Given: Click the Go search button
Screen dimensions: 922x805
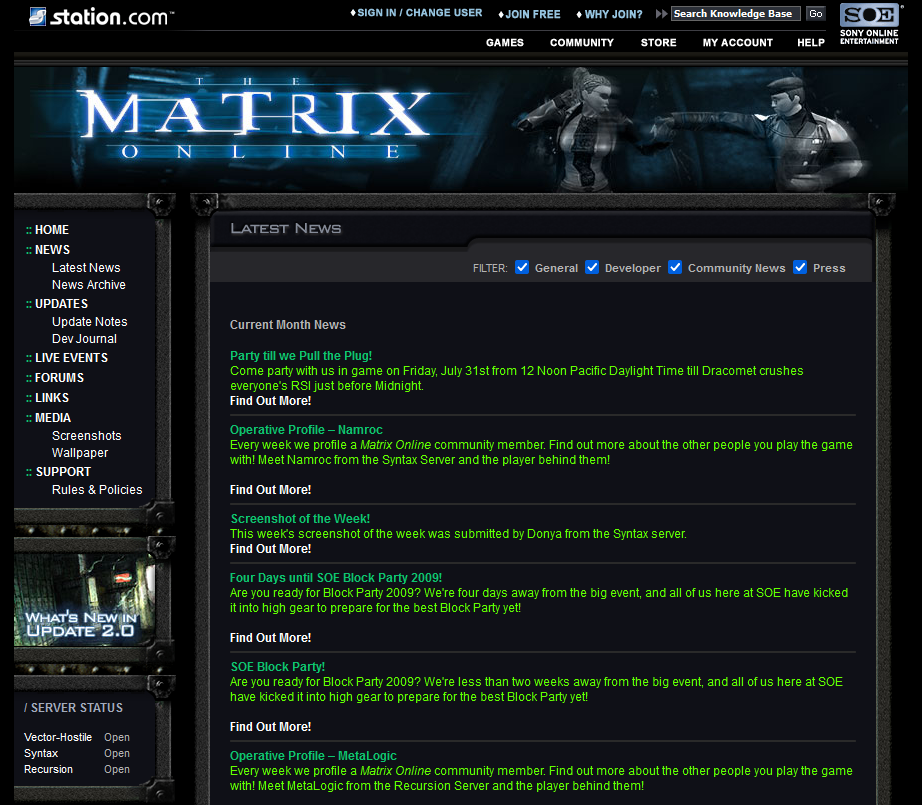Looking at the screenshot, I should point(816,14).
